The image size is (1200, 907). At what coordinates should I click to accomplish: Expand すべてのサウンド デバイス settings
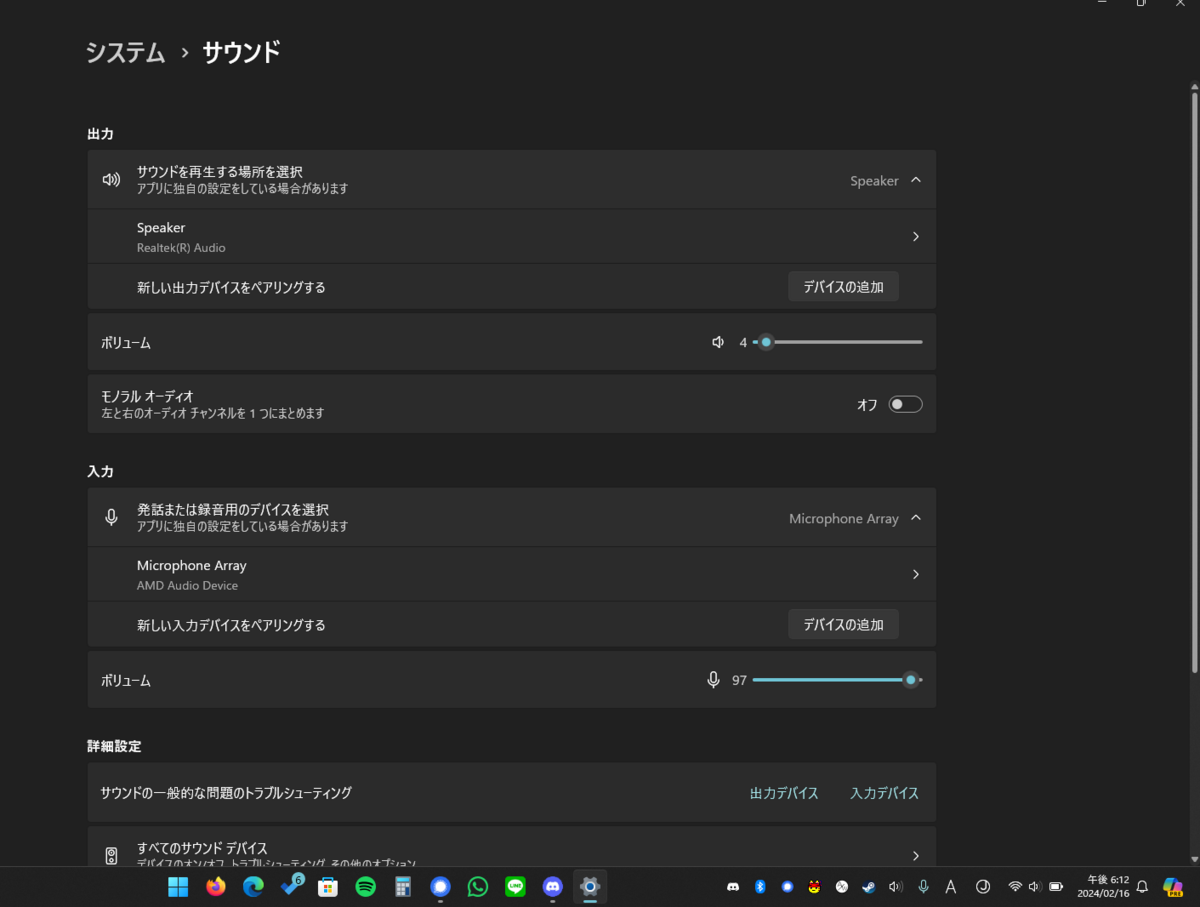pyautogui.click(x=915, y=855)
